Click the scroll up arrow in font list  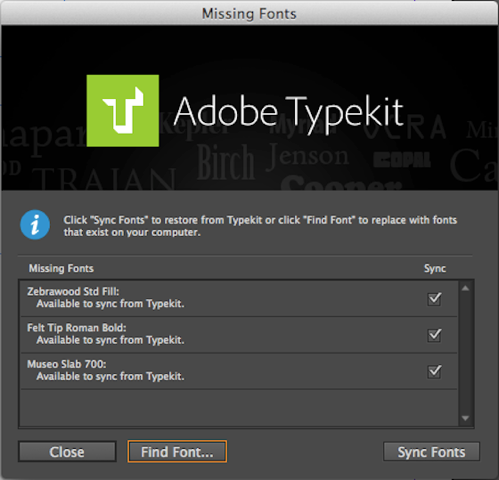(465, 288)
